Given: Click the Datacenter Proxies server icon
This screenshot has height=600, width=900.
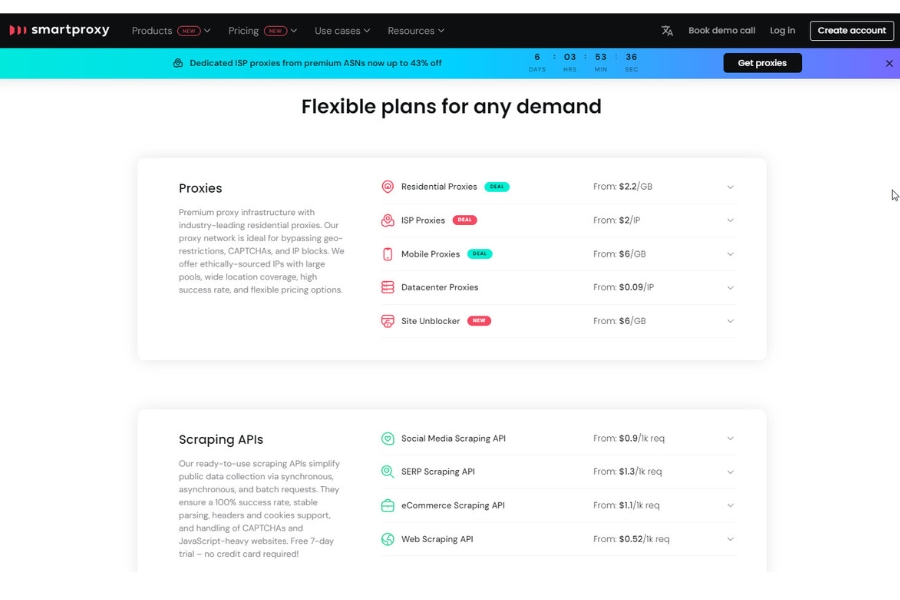Looking at the screenshot, I should [387, 287].
